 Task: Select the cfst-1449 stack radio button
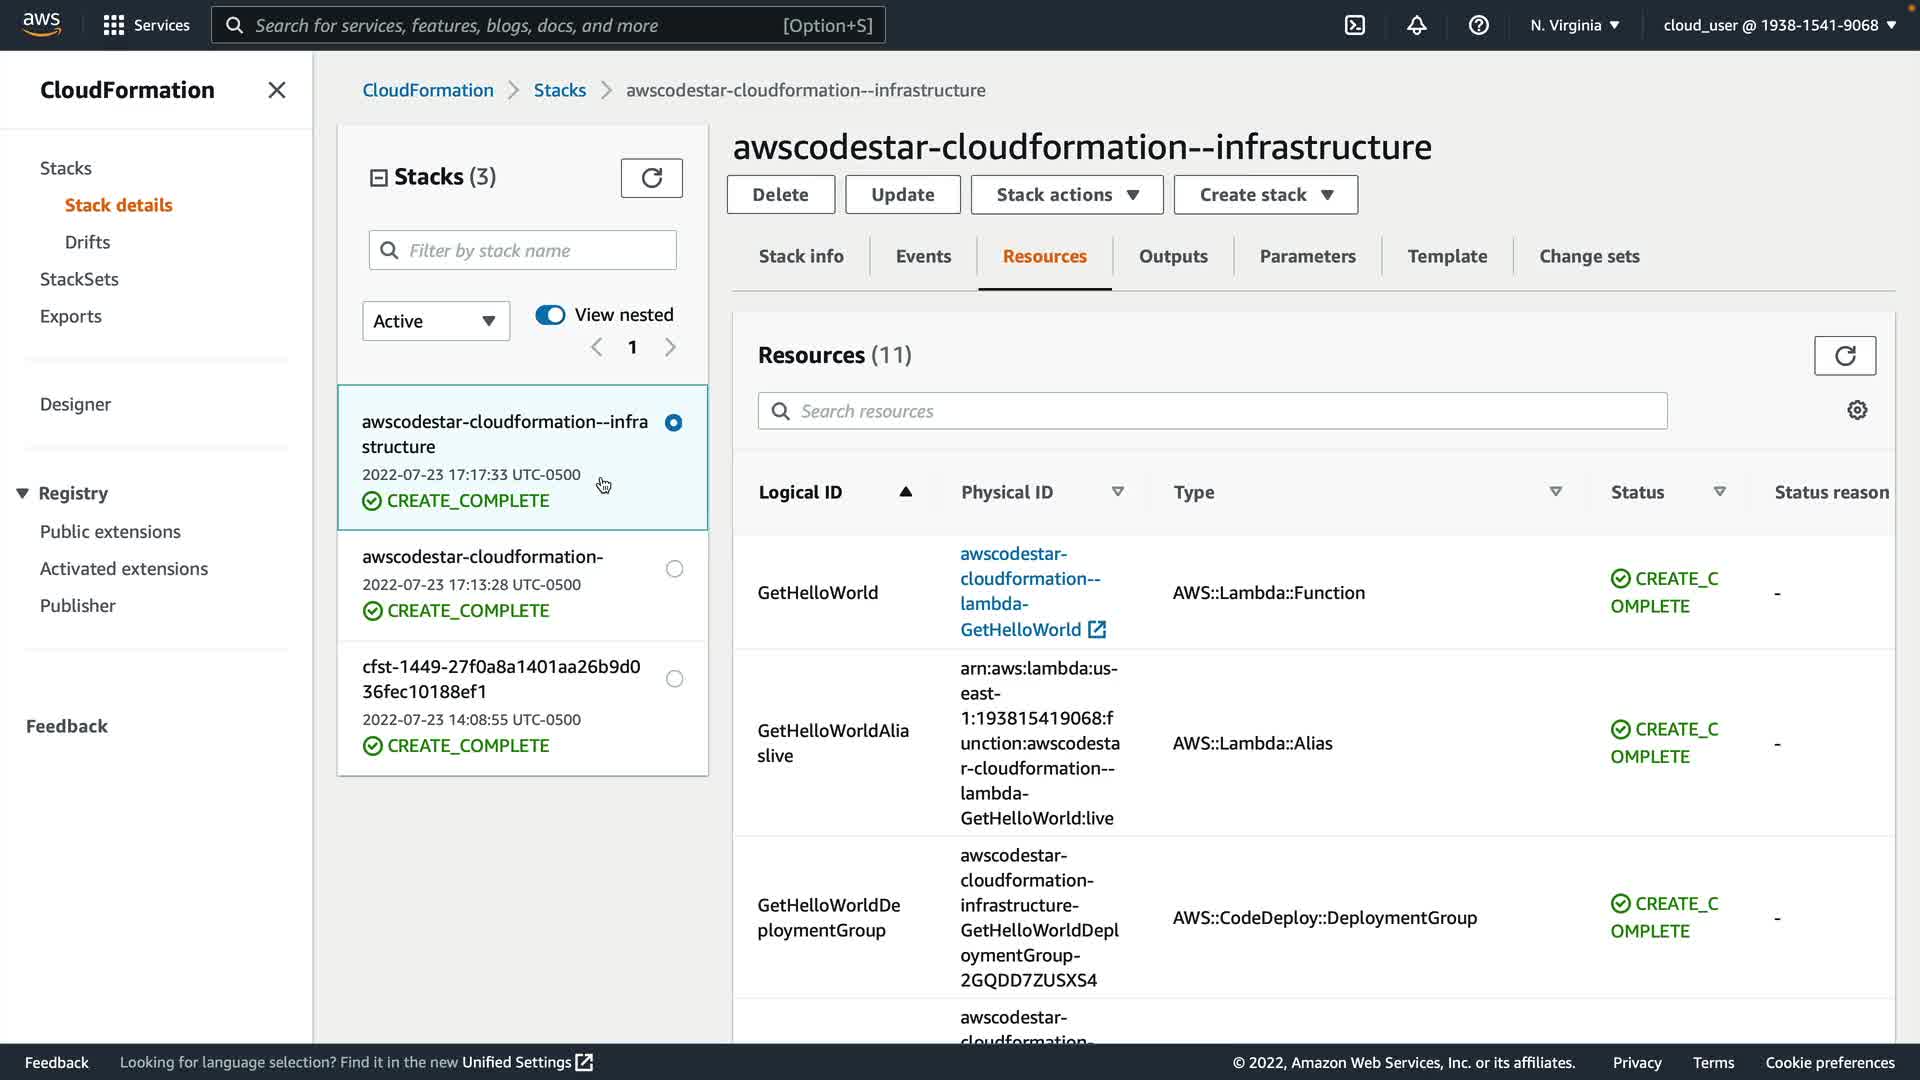coord(675,679)
